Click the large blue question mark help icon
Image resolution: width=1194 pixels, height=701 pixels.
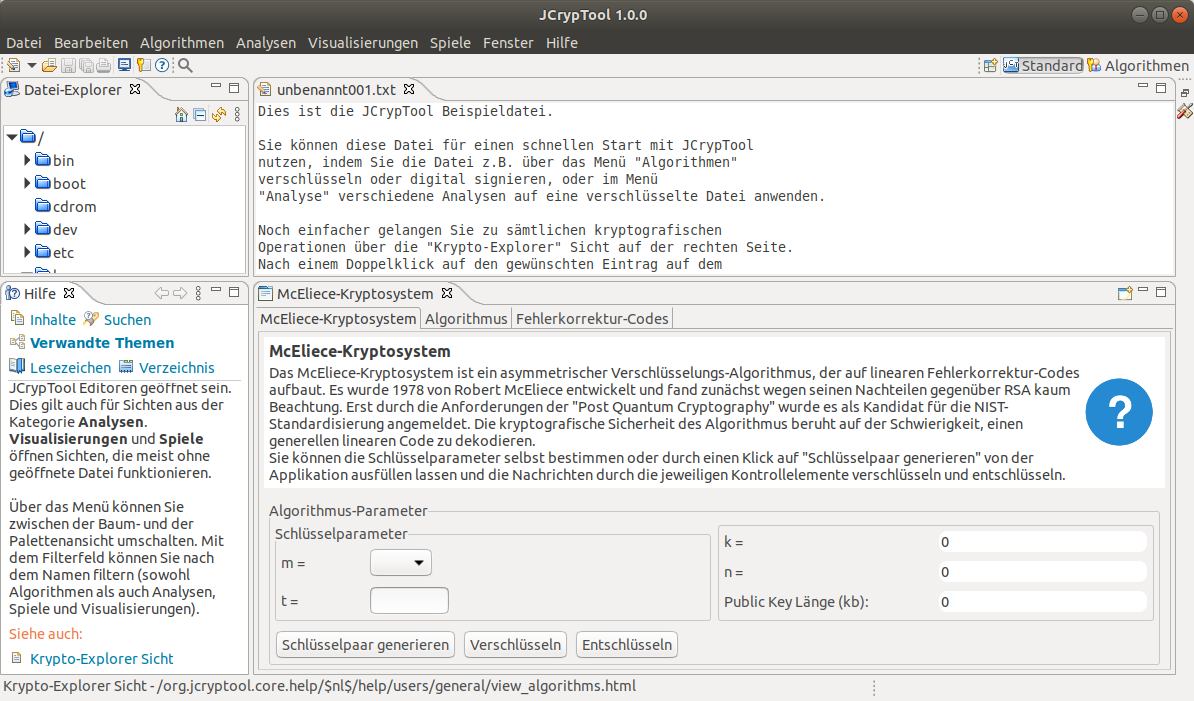(1119, 412)
